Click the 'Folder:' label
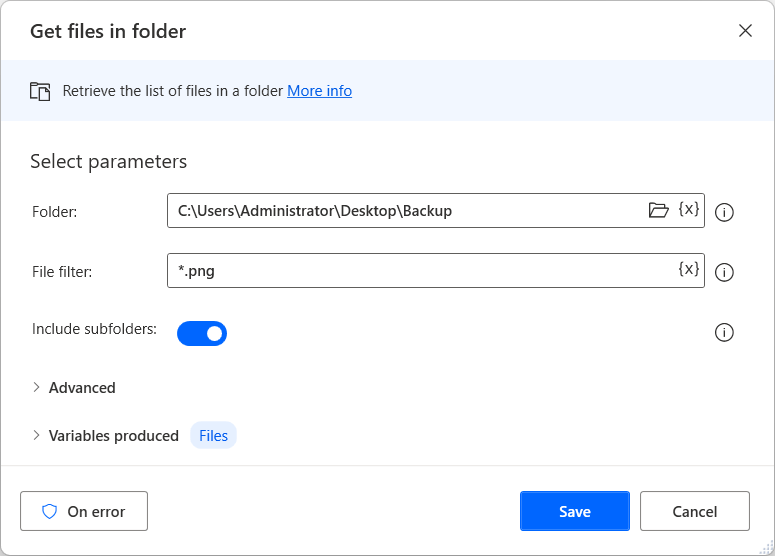This screenshot has height=556, width=775. pos(54,212)
